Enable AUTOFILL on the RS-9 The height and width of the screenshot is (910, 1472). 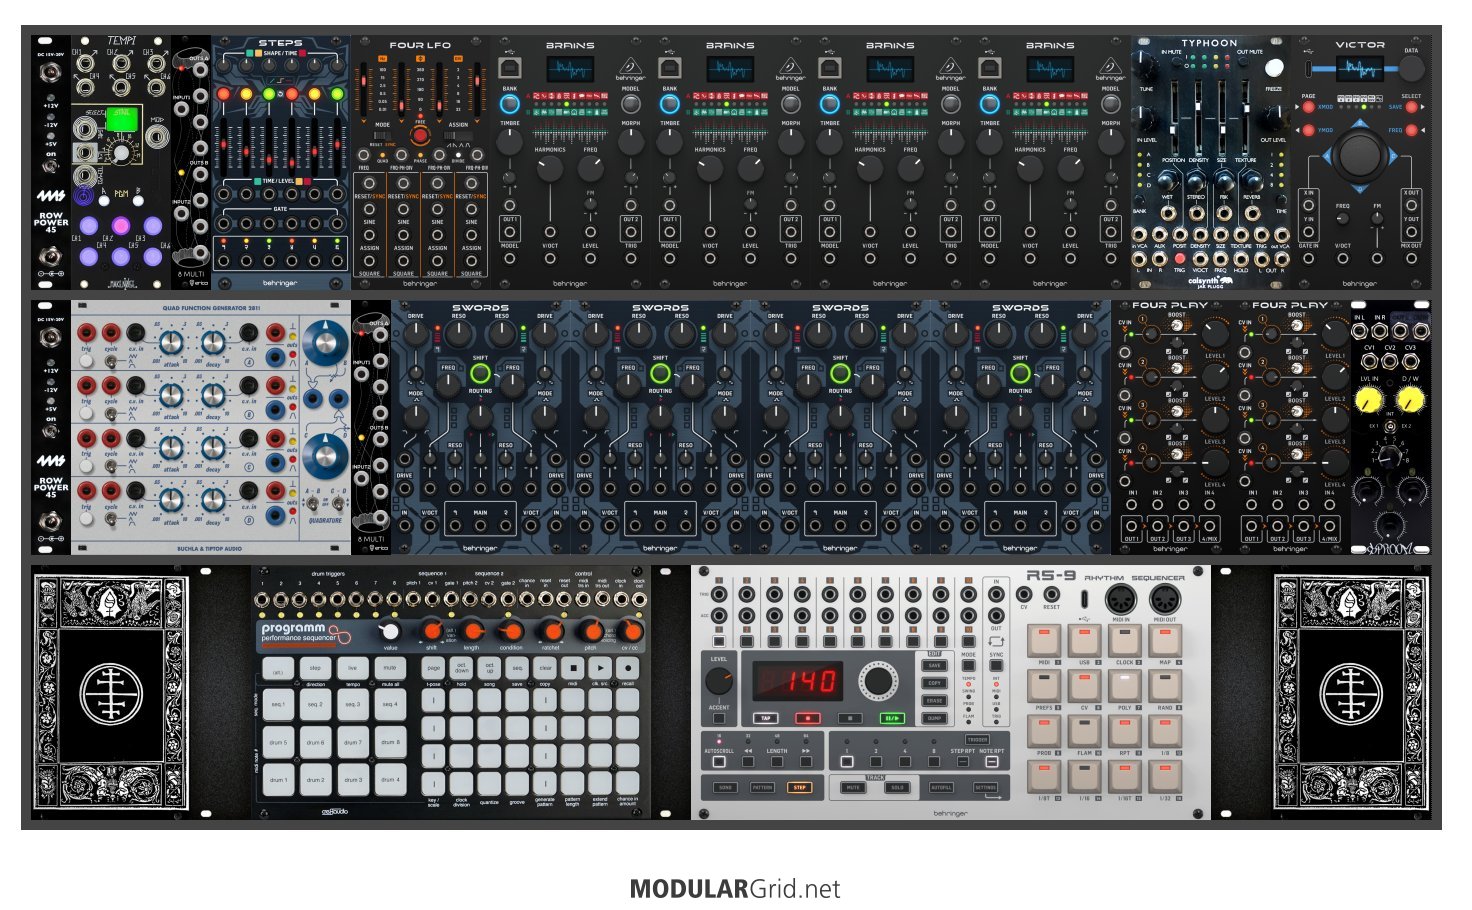941,788
